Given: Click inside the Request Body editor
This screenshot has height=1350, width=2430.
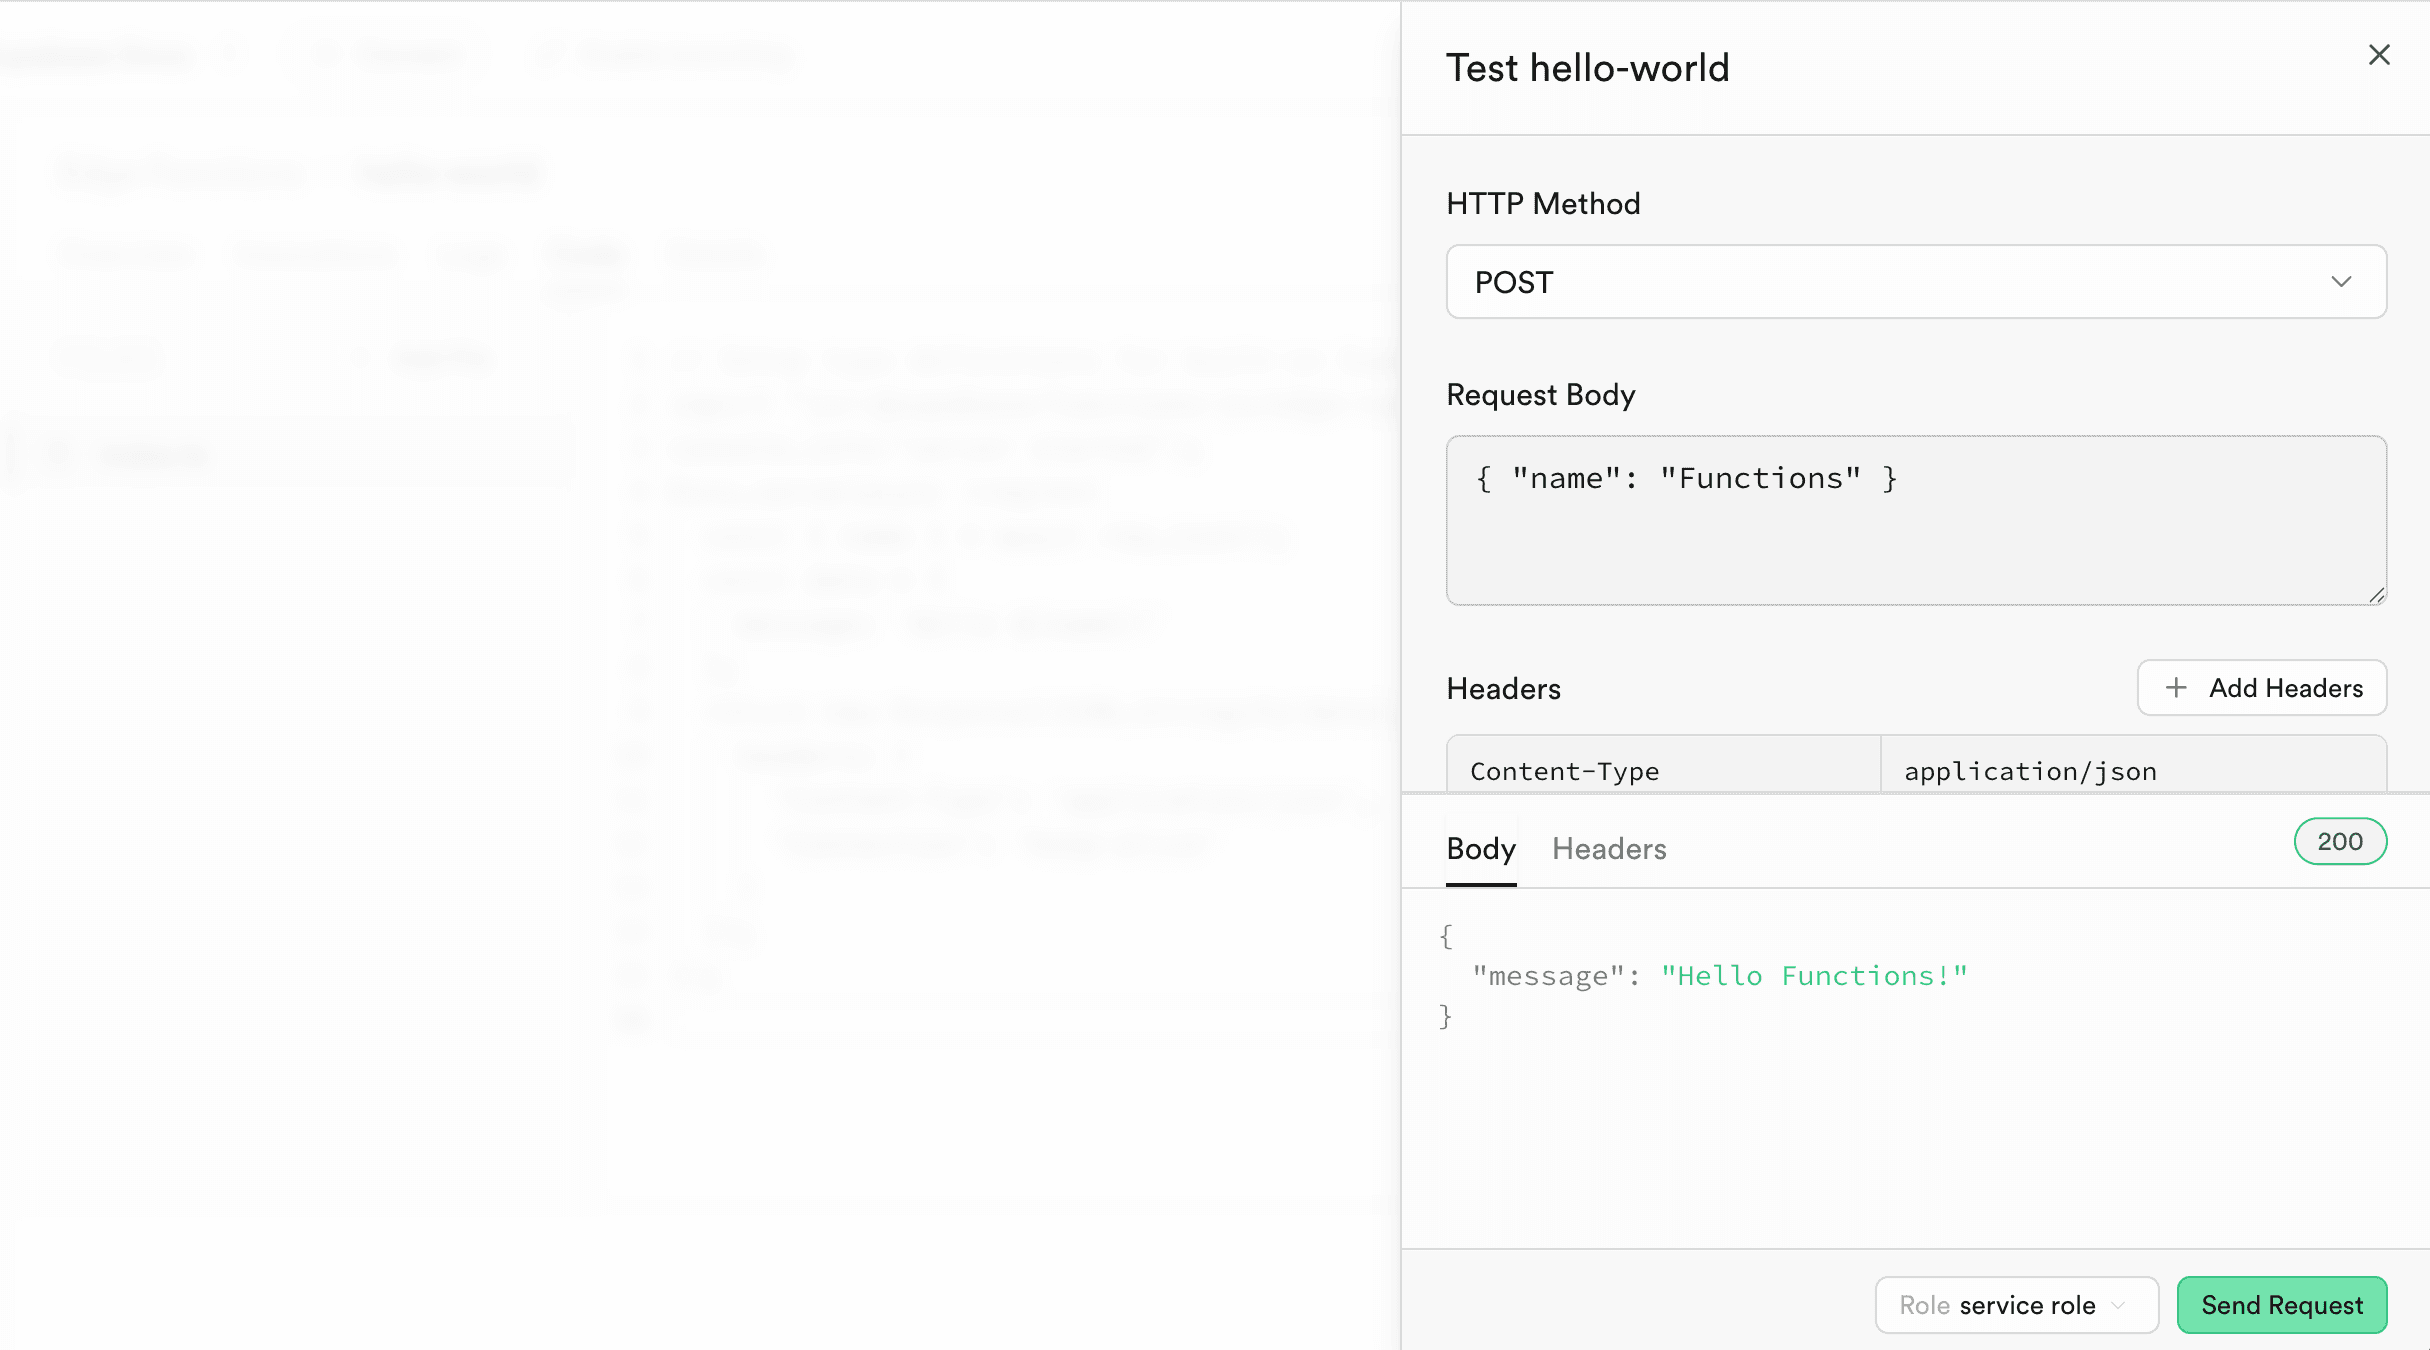Looking at the screenshot, I should [x=1914, y=520].
